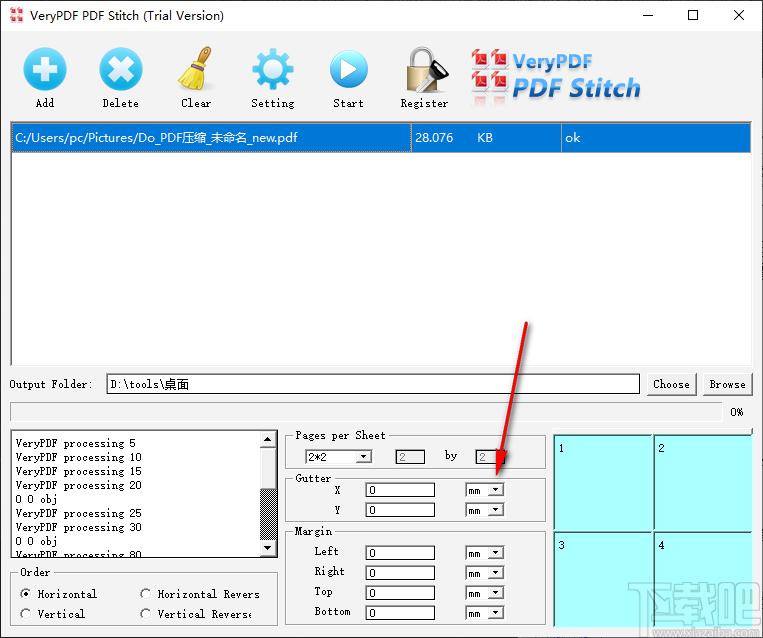Open the Gutter Y unit dropdown
This screenshot has width=763, height=638.
click(x=495, y=510)
